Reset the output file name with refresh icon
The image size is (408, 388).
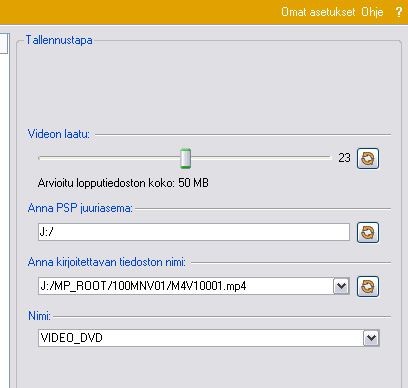[368, 286]
